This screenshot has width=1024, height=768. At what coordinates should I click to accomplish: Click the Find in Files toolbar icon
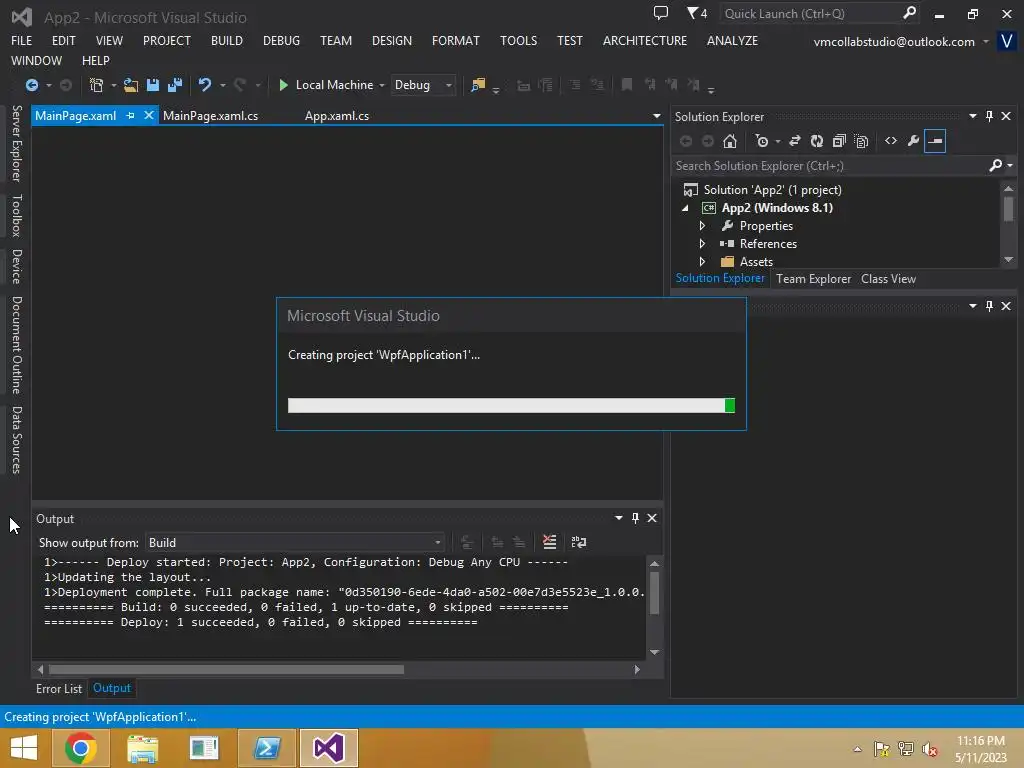click(478, 85)
